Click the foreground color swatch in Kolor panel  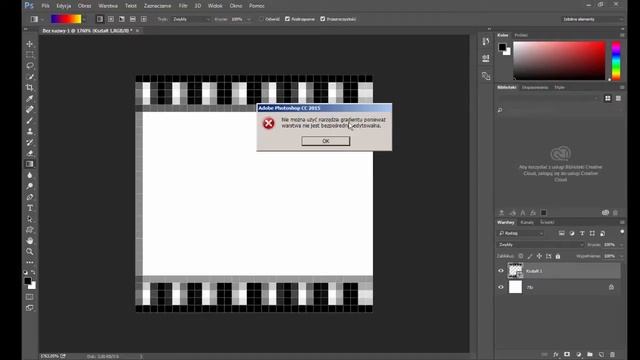click(502, 47)
